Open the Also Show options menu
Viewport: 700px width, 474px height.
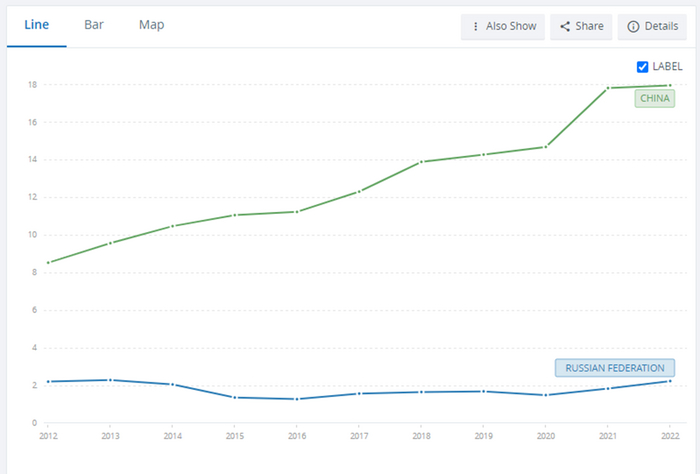click(503, 27)
